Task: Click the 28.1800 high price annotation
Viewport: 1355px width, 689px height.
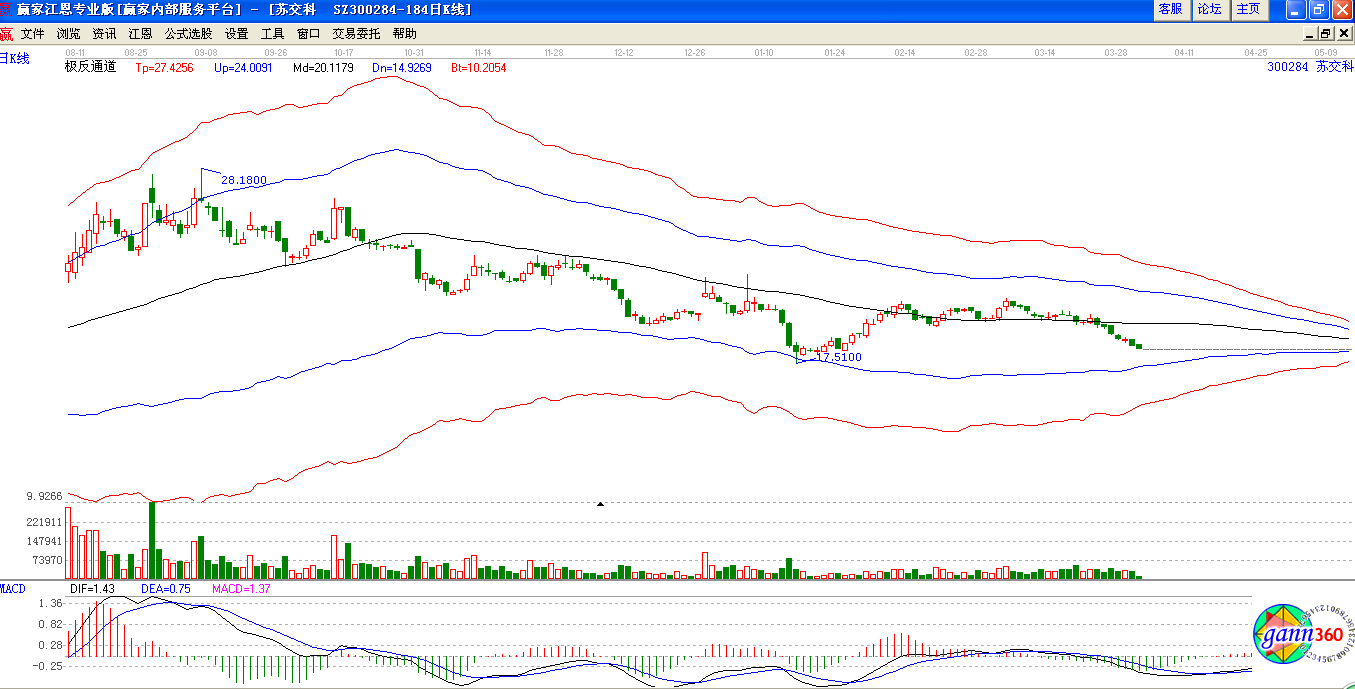Action: click(x=244, y=180)
